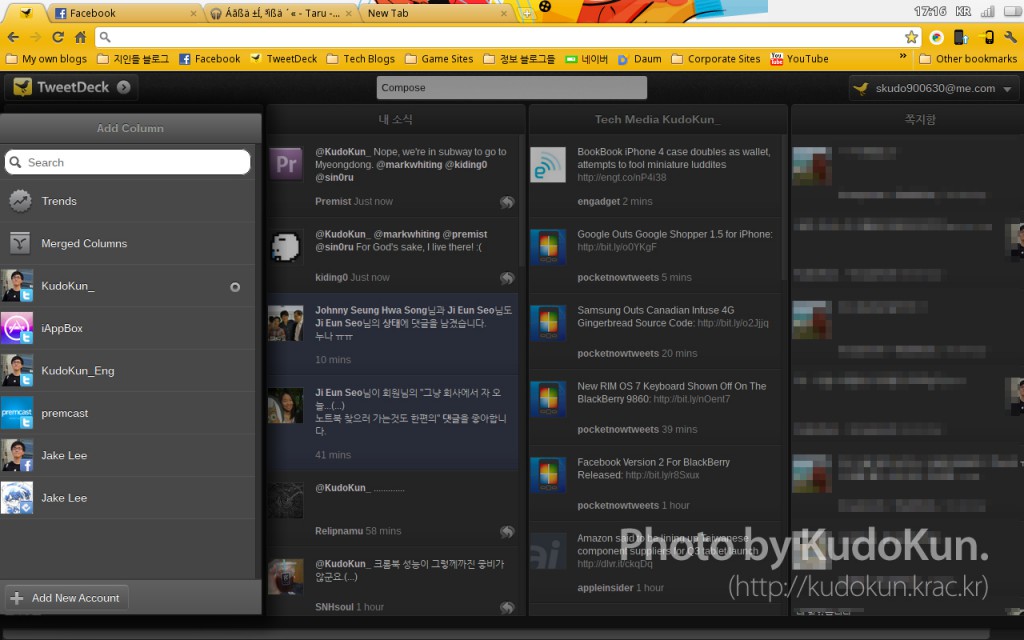Click the phone with blue arrow extension
The width and height of the screenshot is (1024, 640).
[961, 37]
